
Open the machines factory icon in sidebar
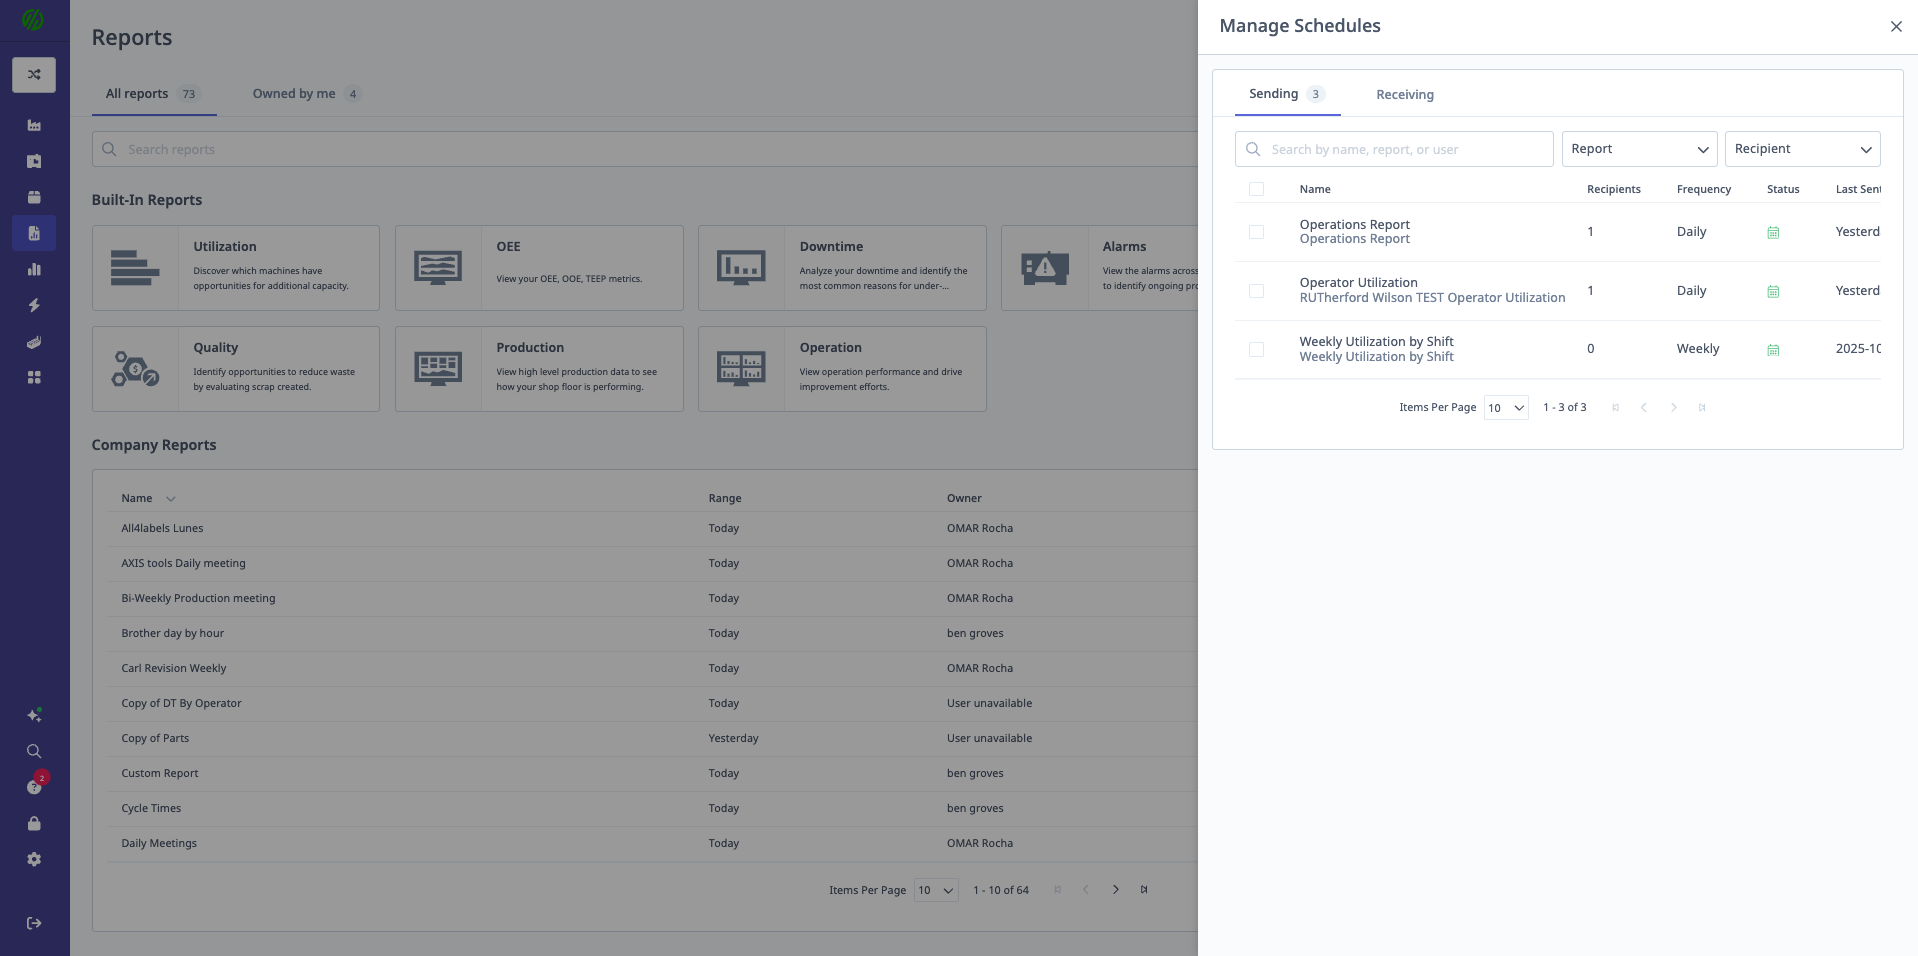click(x=34, y=125)
